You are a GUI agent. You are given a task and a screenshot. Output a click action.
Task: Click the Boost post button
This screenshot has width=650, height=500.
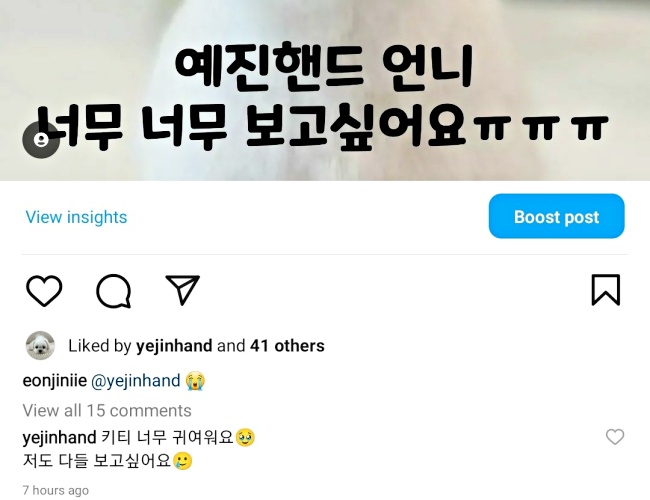coord(556,216)
